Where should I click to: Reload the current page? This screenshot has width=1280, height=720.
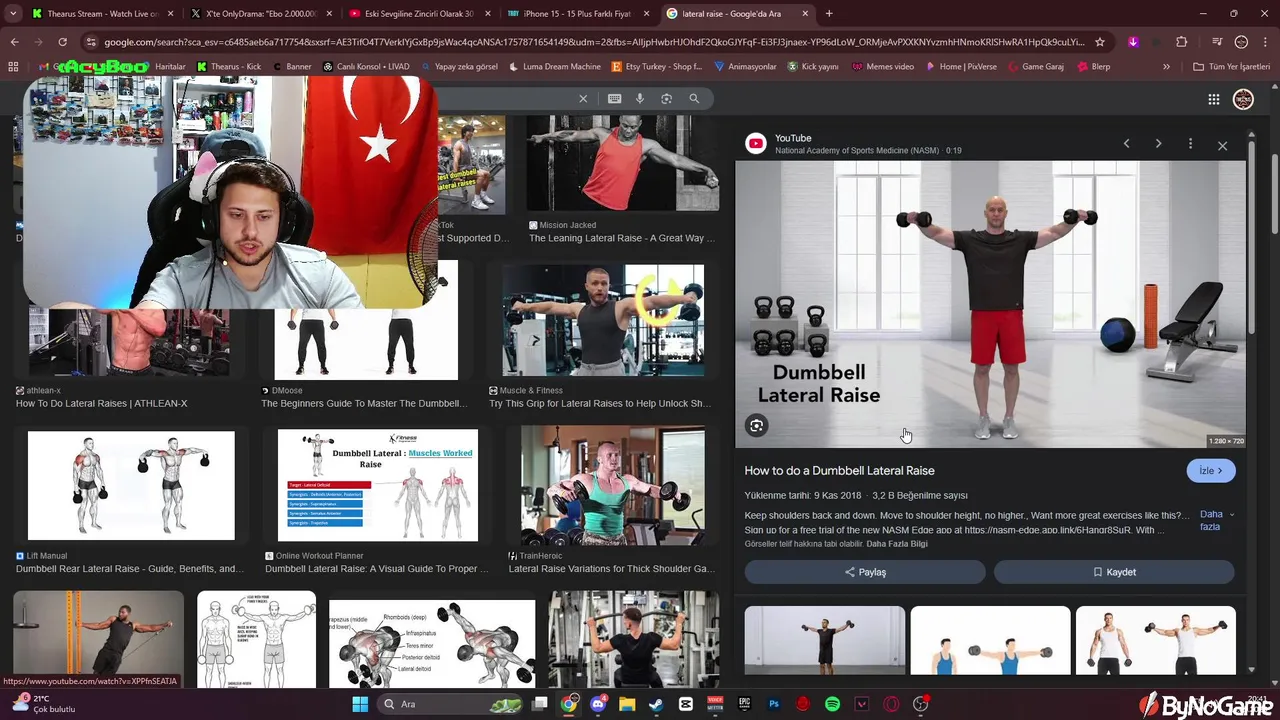click(x=62, y=42)
